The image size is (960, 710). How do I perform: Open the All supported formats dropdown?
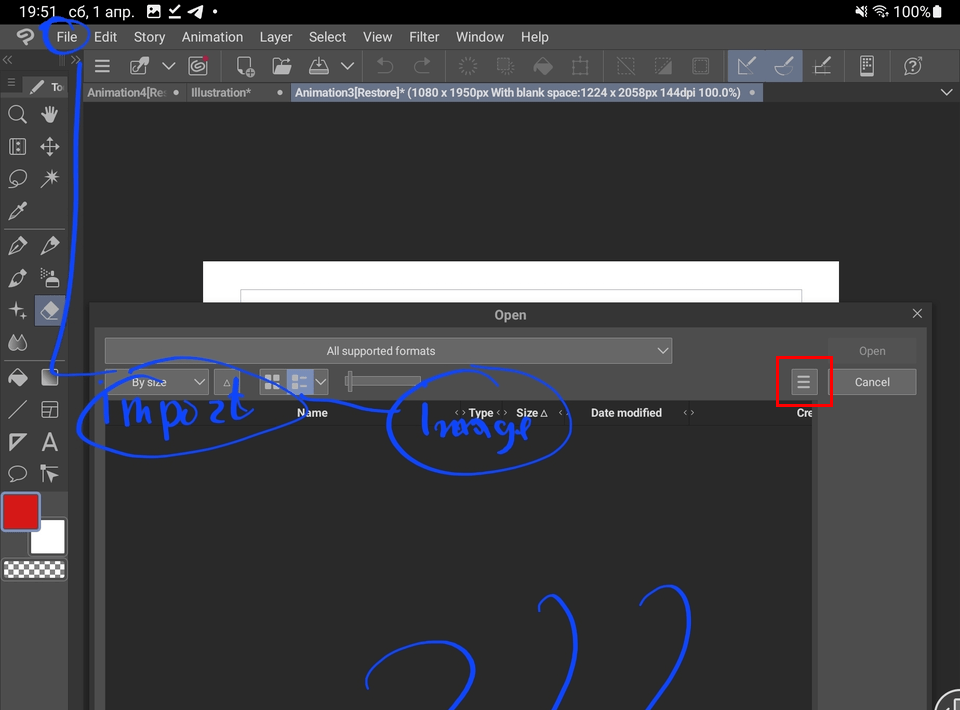[x=388, y=350]
